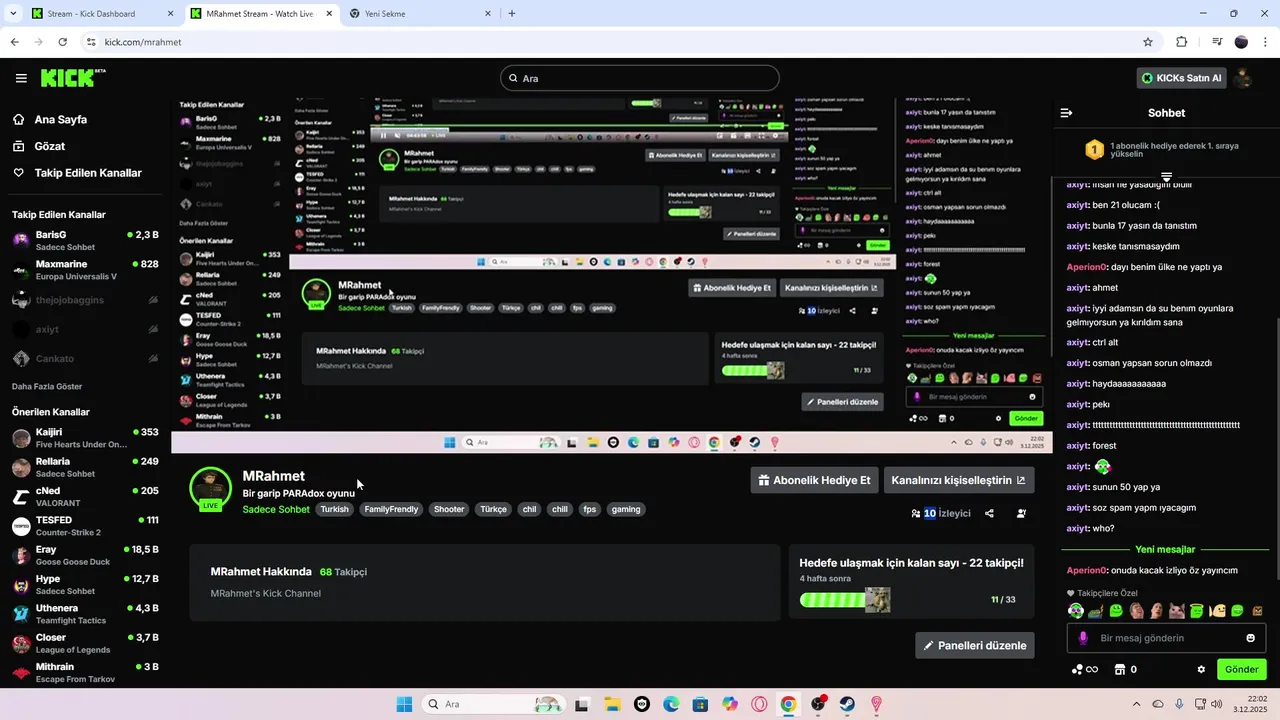Open a new browser tab with plus
This screenshot has width=1280, height=720.
pos(512,14)
